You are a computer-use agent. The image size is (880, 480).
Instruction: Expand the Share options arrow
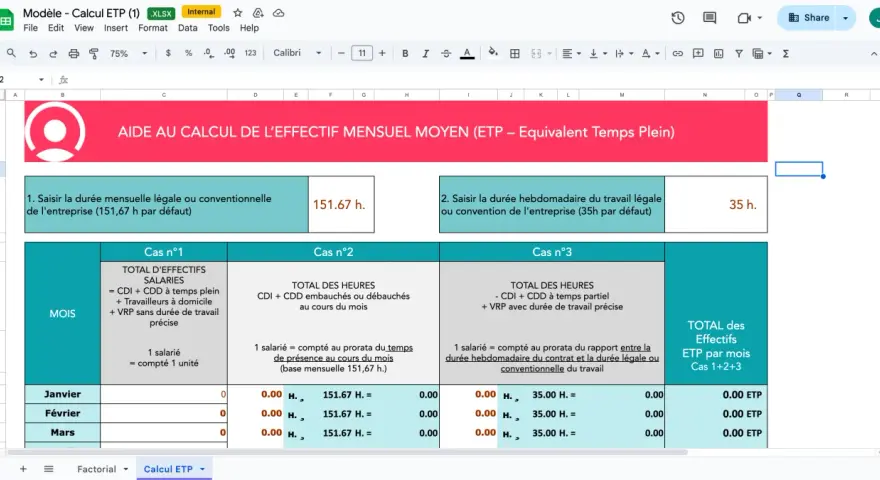845,17
